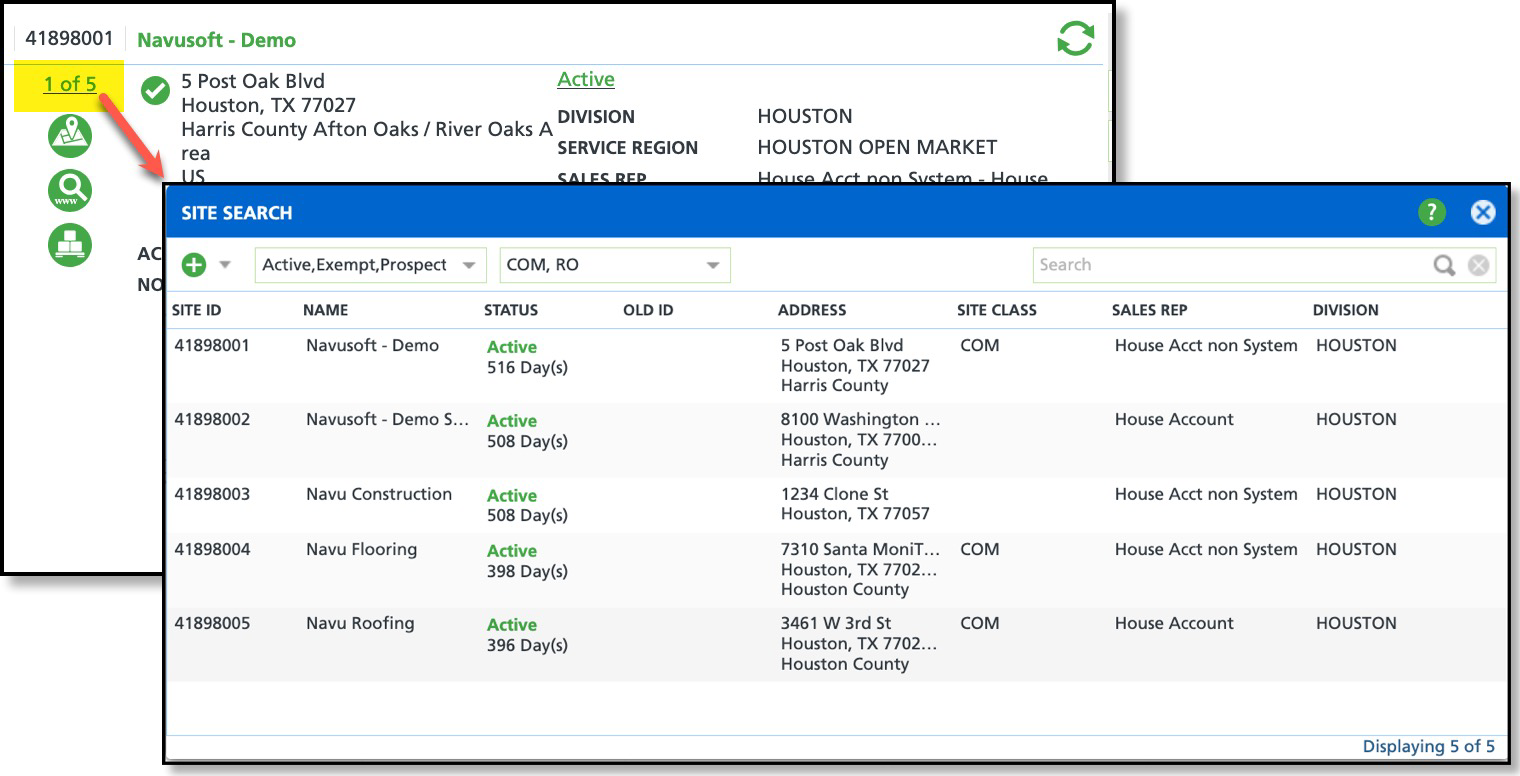The height and width of the screenshot is (776, 1520).
Task: Click COM site class for Navu Roofing
Action: coord(980,624)
